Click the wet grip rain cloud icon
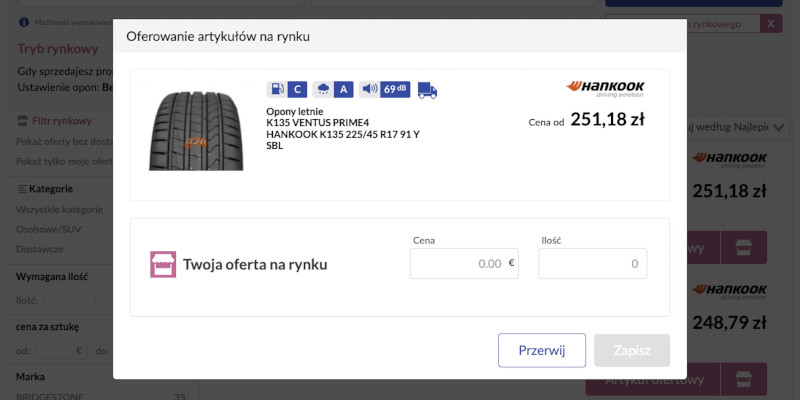The height and width of the screenshot is (400, 800). pos(322,89)
